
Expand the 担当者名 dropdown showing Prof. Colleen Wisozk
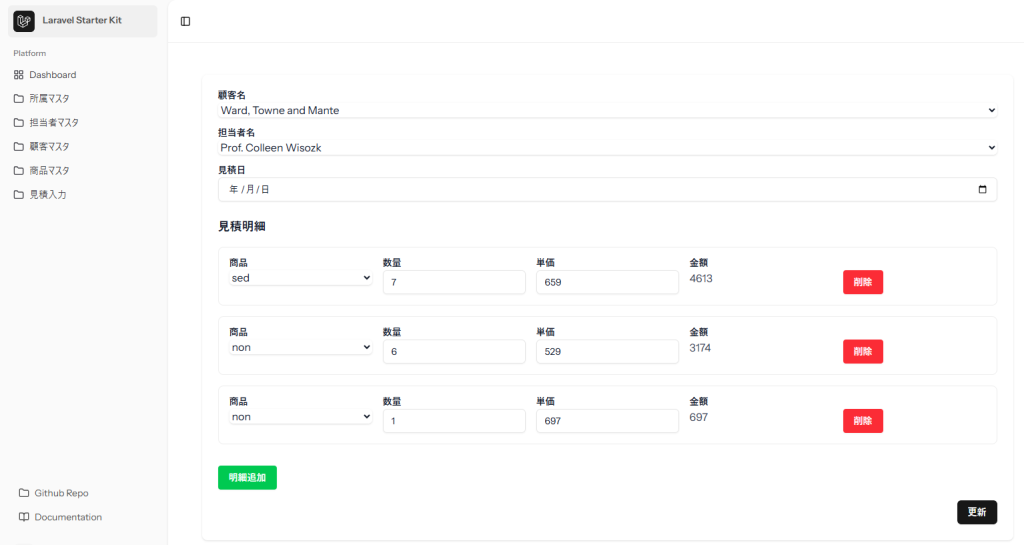tap(607, 147)
